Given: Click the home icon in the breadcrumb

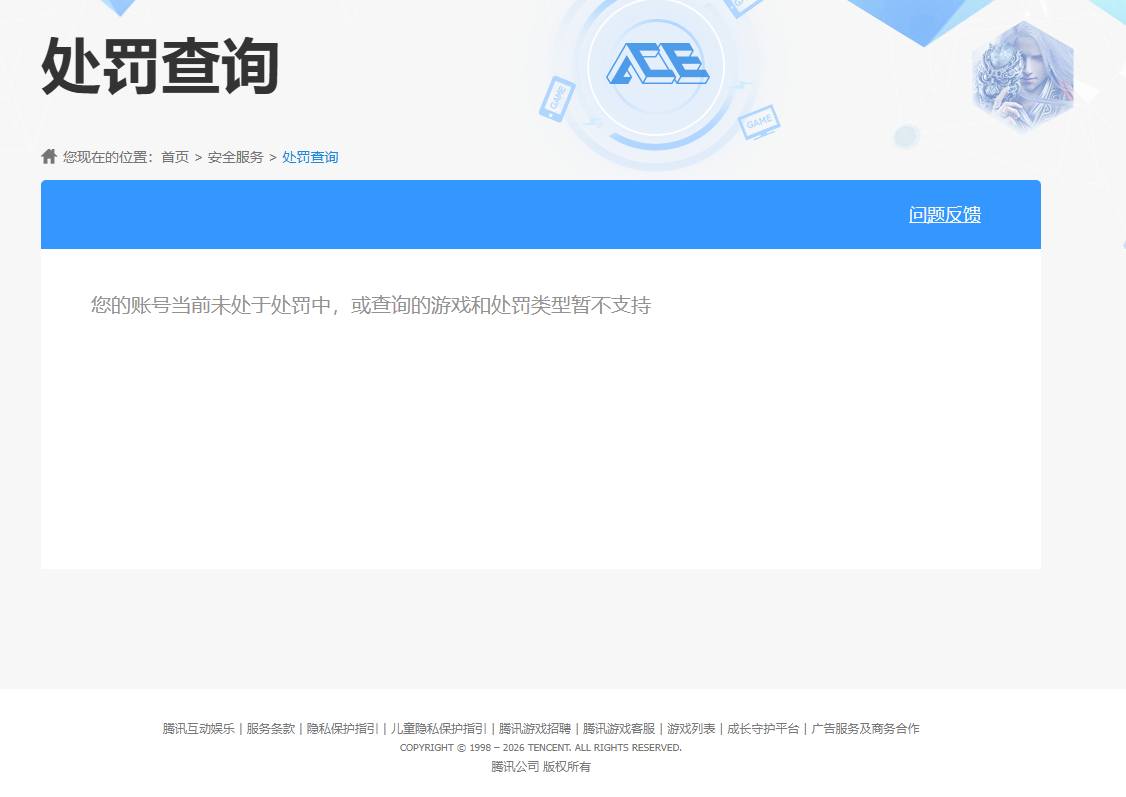Looking at the screenshot, I should 49,156.
